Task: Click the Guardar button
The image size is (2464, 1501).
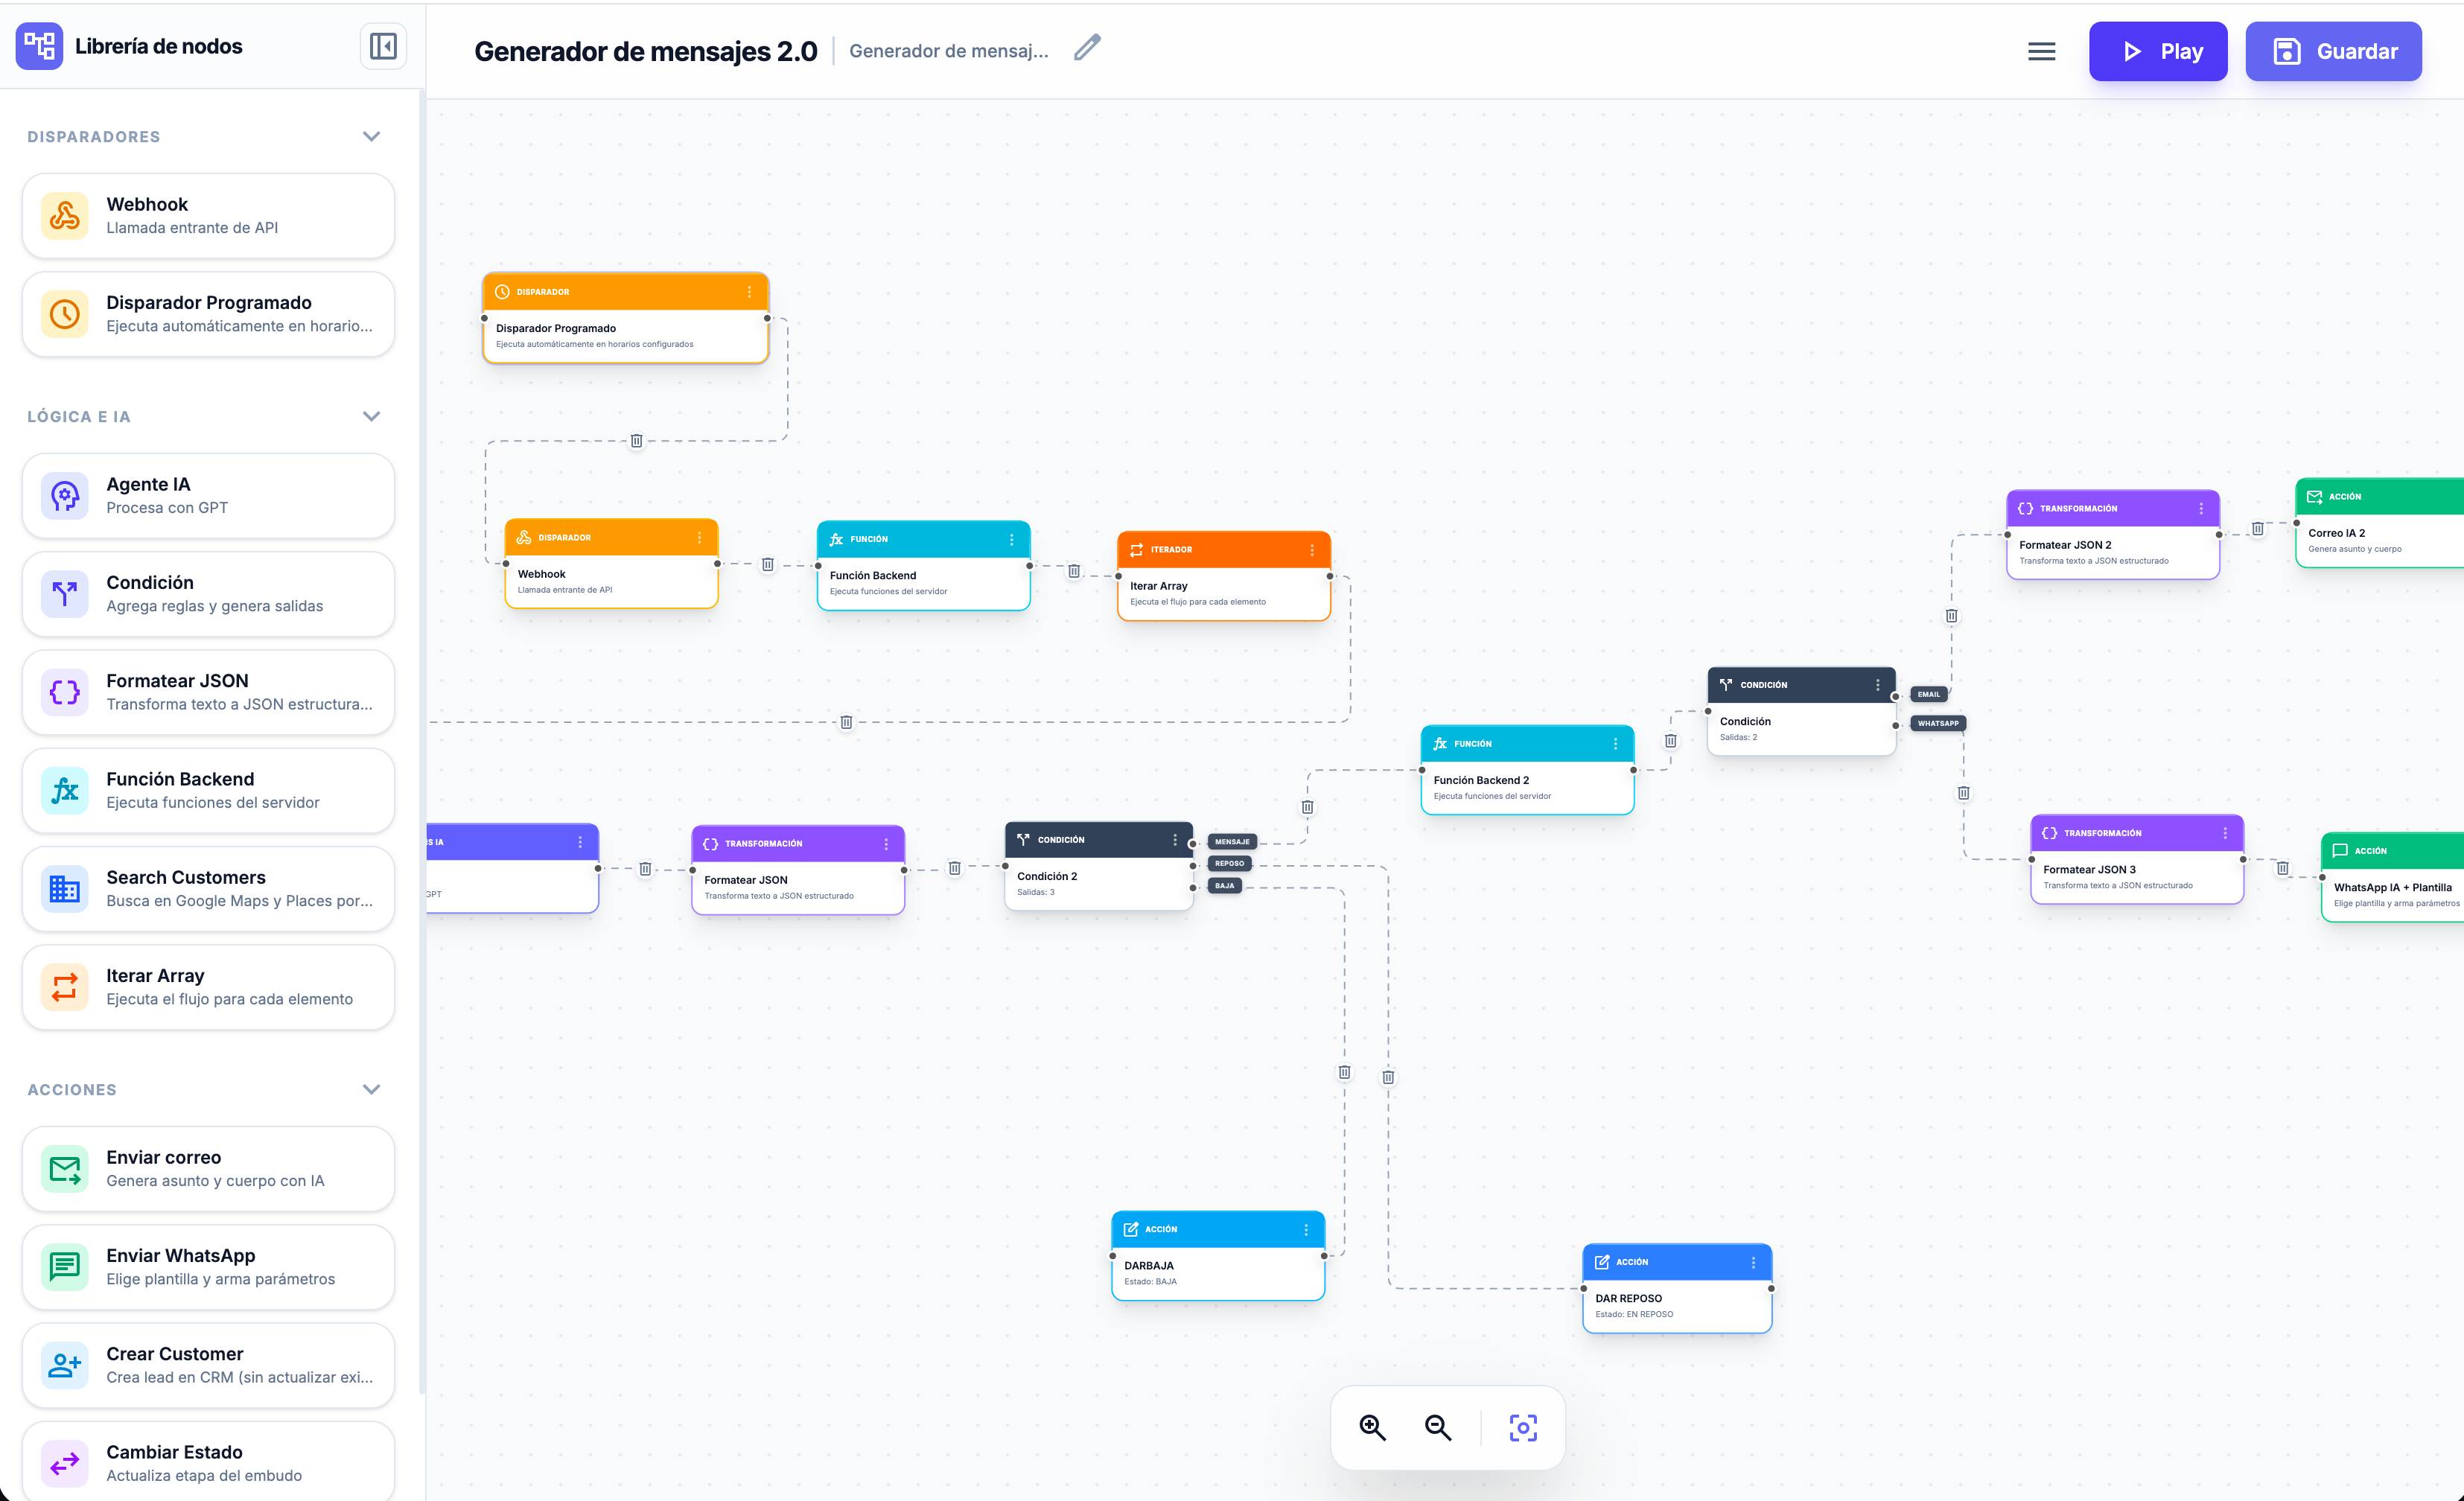Action: pos(2333,51)
